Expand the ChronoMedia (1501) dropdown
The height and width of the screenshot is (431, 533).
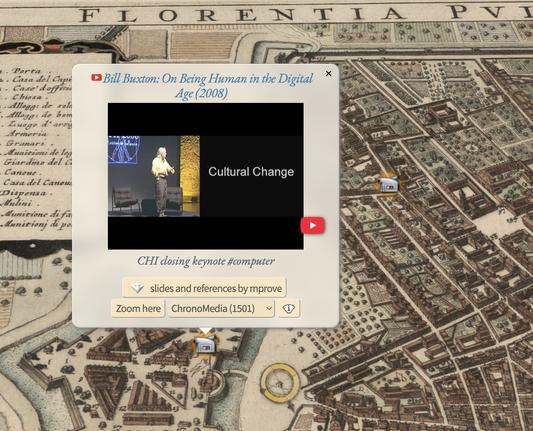[x=221, y=309]
